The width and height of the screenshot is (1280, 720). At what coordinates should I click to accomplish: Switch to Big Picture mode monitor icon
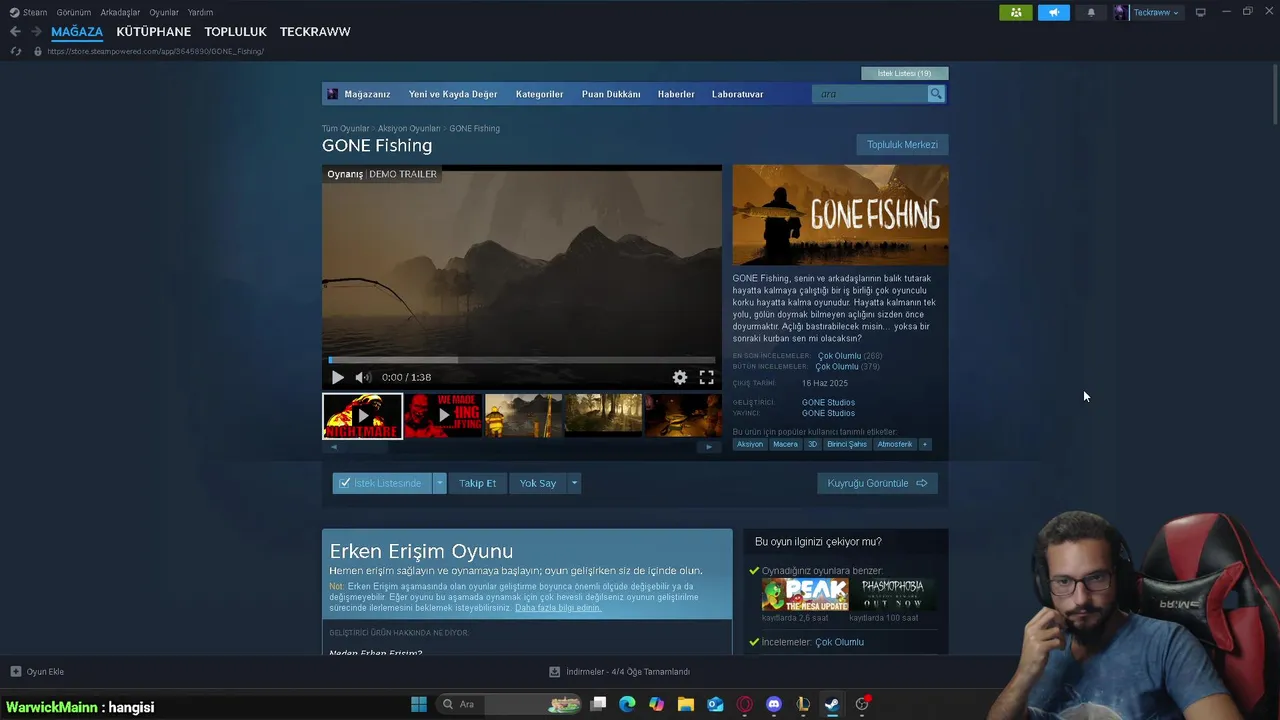click(x=1201, y=12)
